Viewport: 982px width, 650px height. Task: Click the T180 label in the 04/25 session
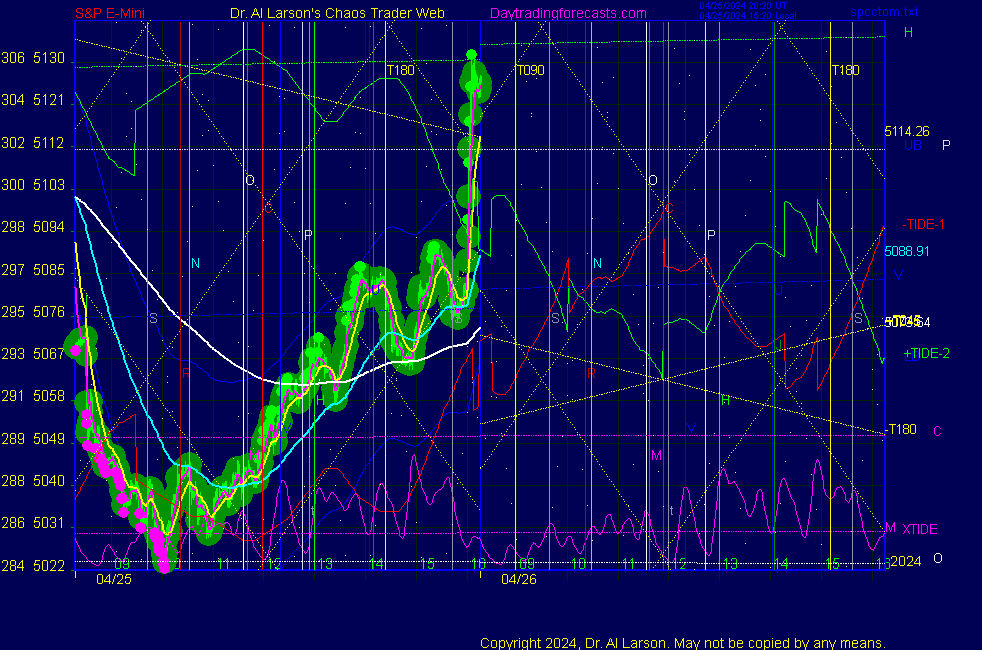click(x=401, y=70)
